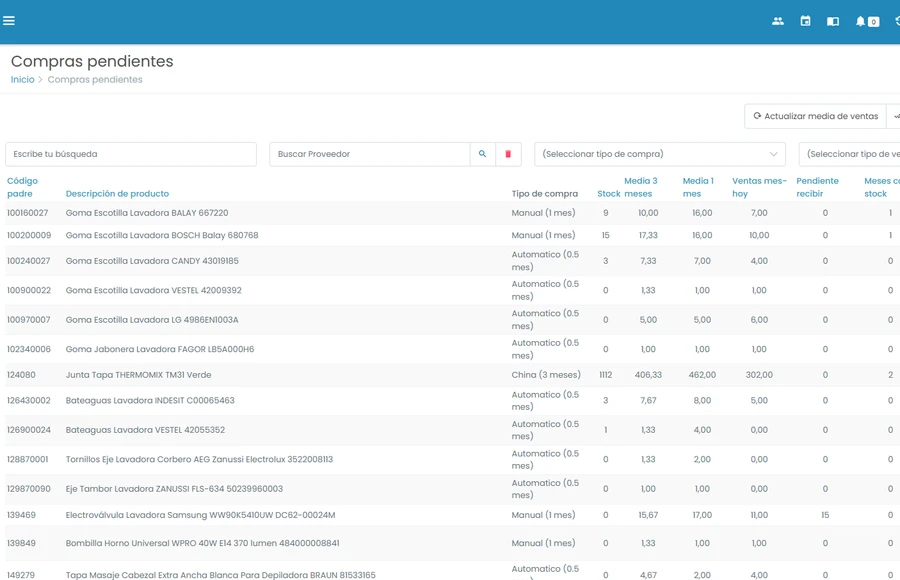
Task: Open the book icon in the header
Action: (833, 21)
